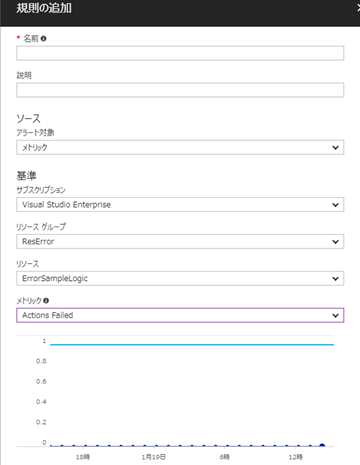This screenshot has height=465, width=360.
Task: Open the Actions Failed metric dropdown
Action: click(x=180, y=315)
